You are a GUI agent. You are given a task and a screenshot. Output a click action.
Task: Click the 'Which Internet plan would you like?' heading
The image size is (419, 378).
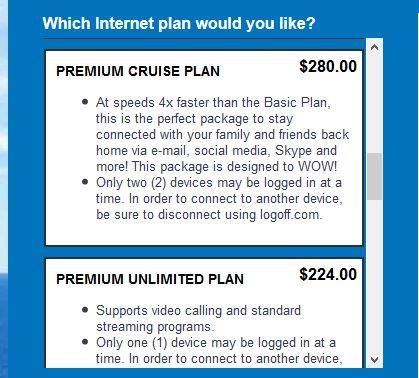(x=179, y=24)
